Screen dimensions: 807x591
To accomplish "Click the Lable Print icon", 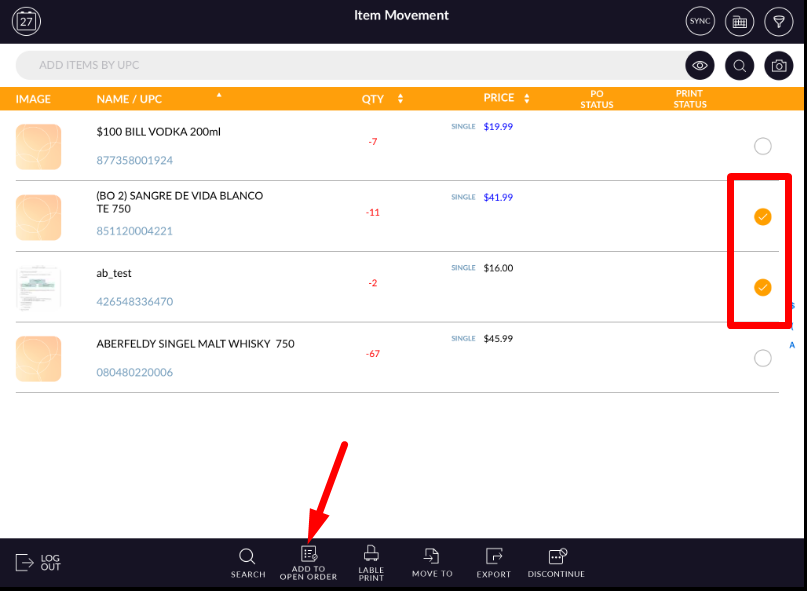I will tap(371, 562).
